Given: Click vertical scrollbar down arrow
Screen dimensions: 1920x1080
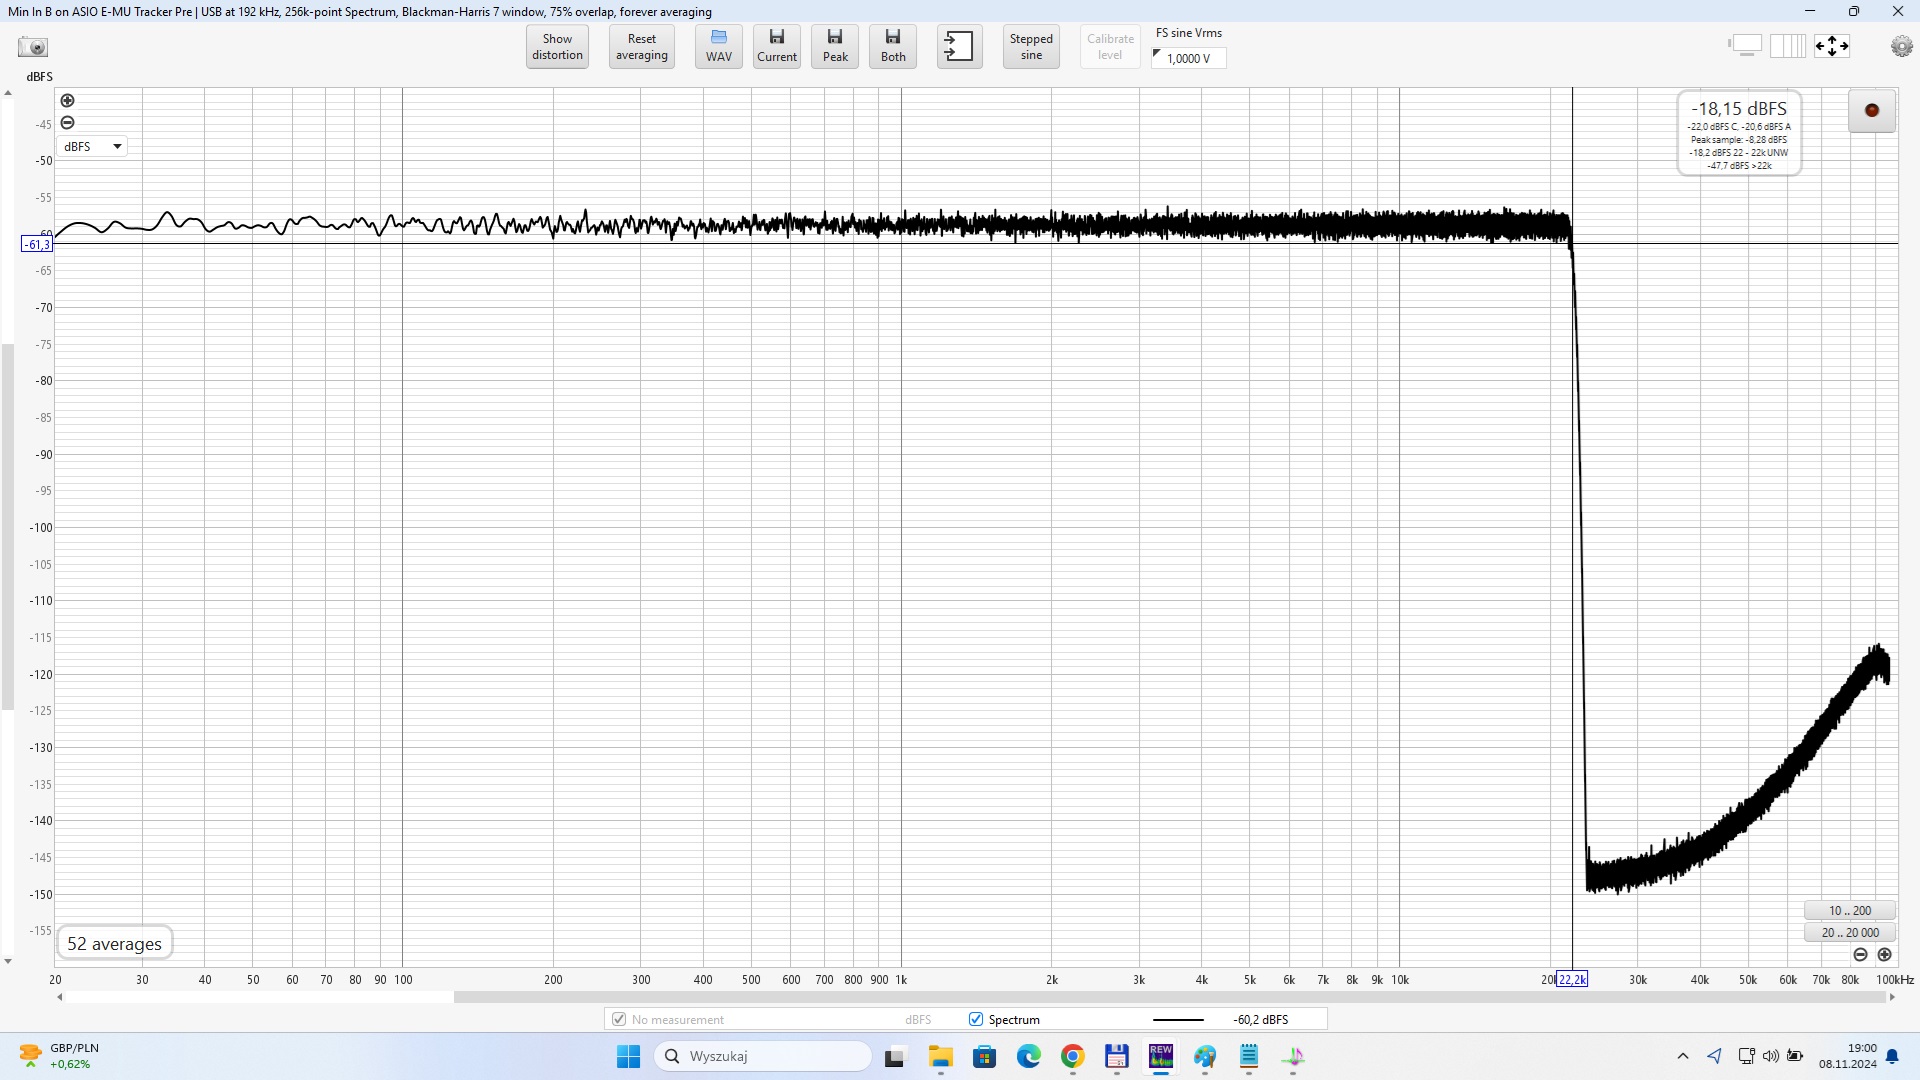Looking at the screenshot, I should [8, 961].
